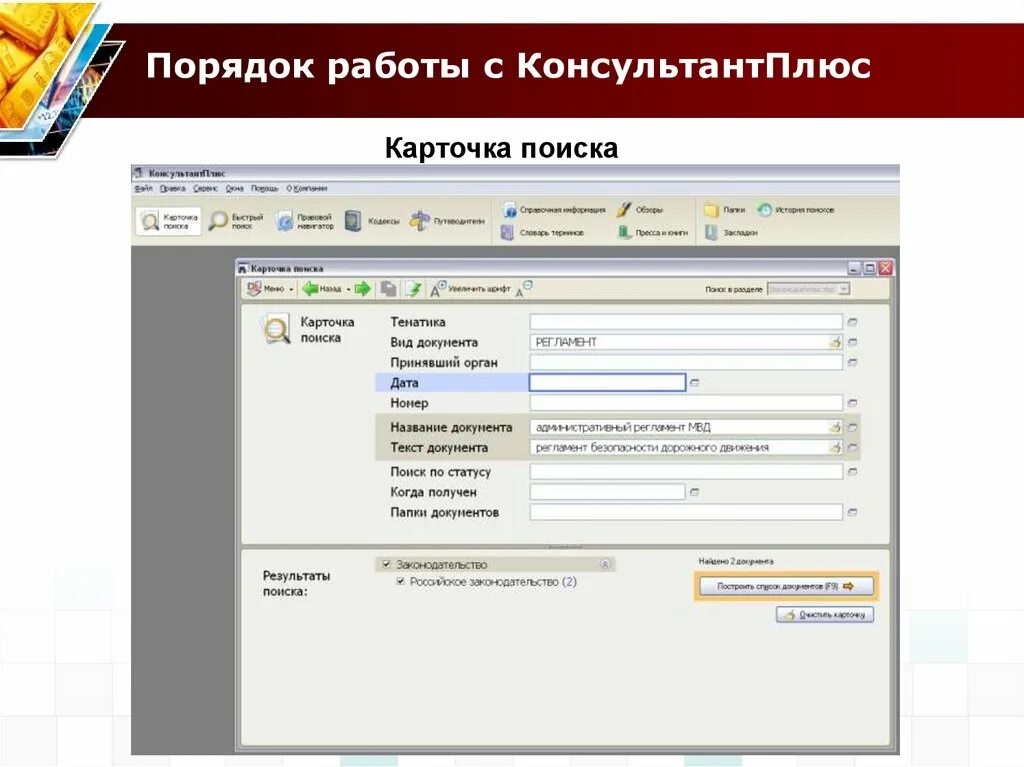1024x767 pixels.
Task: Open the Файл menu
Action: coord(143,188)
